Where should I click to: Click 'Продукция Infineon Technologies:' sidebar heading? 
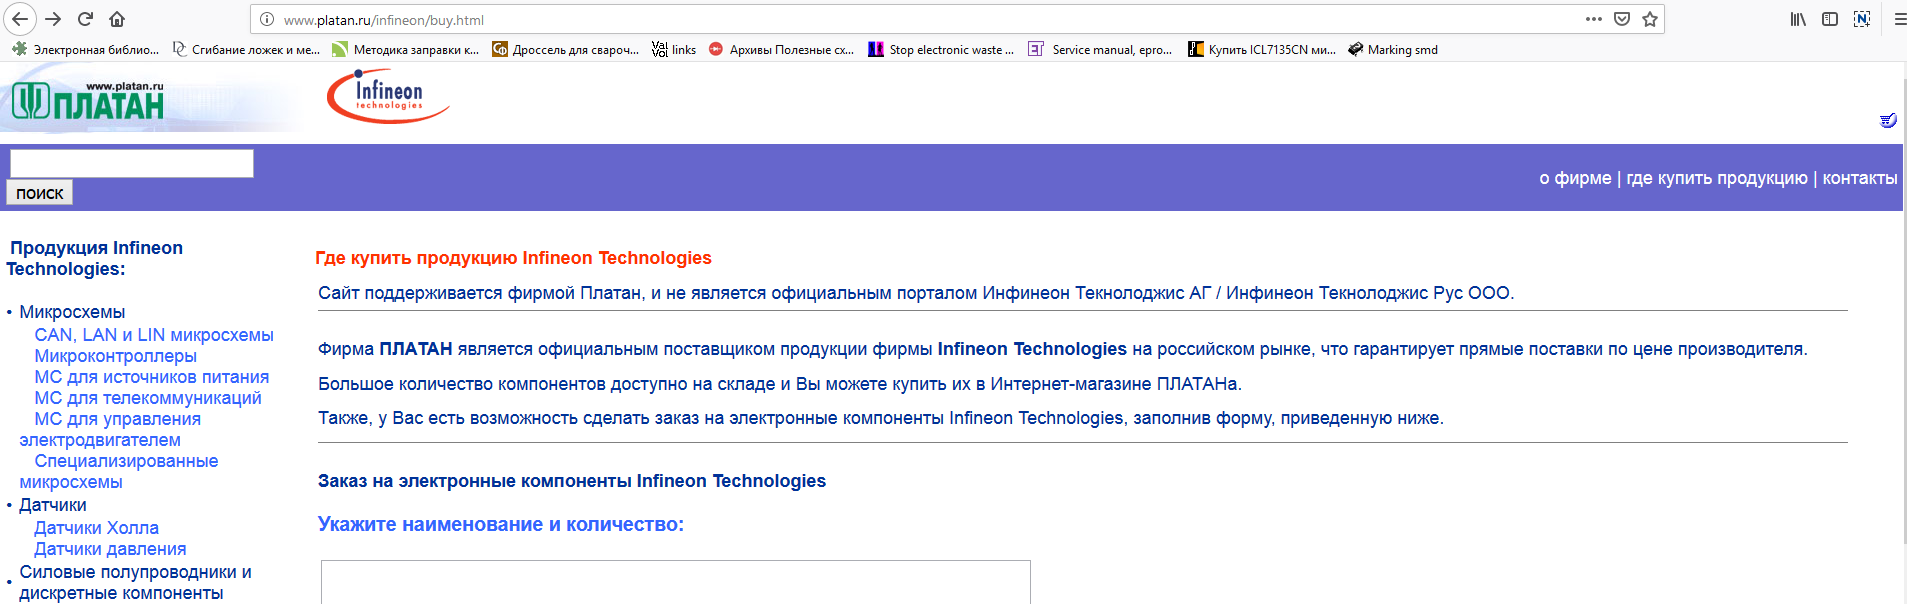(x=95, y=258)
